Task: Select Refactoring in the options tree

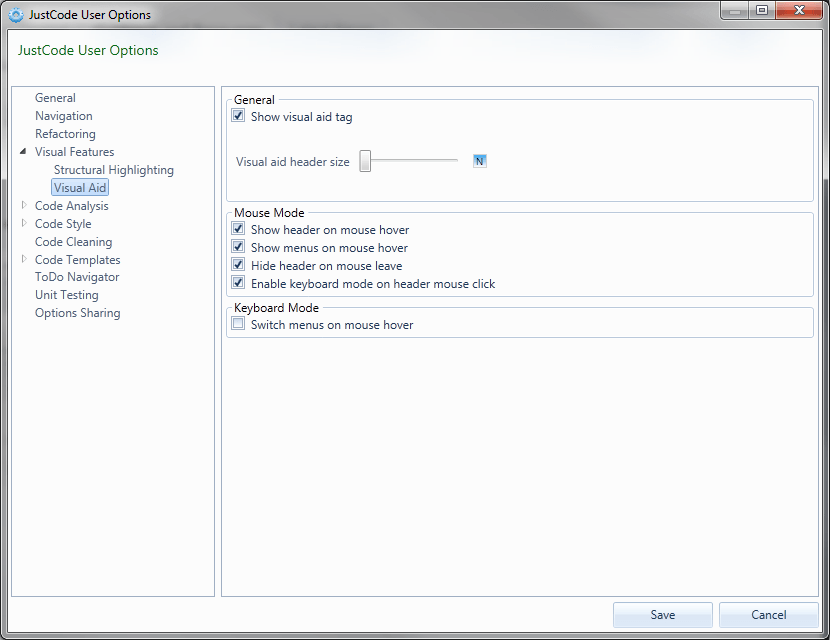Action: tap(65, 134)
